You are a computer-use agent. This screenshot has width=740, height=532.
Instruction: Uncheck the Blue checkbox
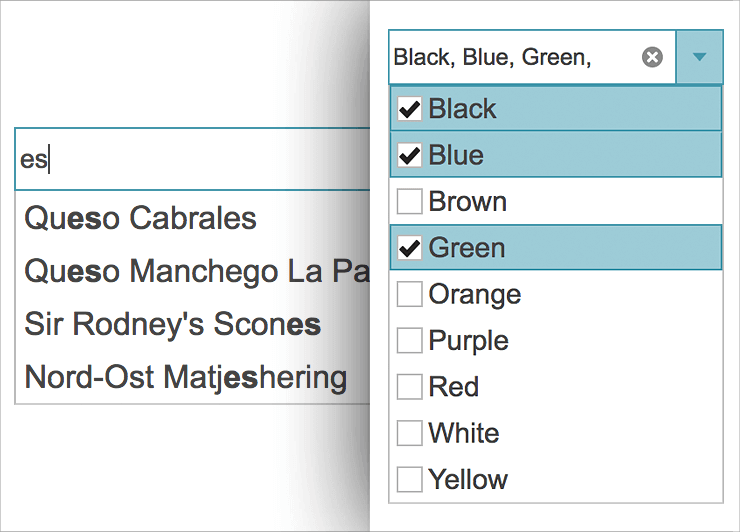tap(409, 155)
